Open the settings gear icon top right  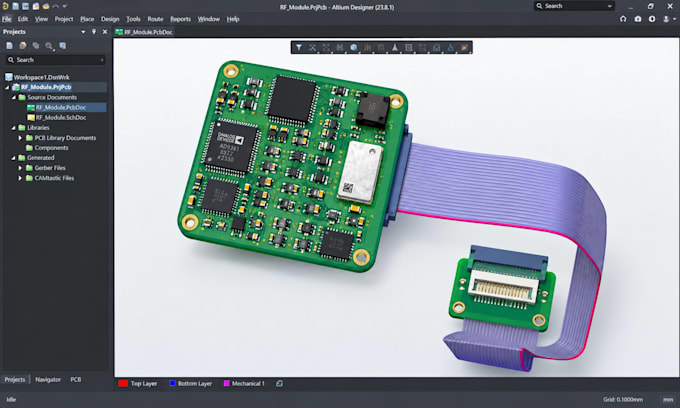(x=638, y=19)
